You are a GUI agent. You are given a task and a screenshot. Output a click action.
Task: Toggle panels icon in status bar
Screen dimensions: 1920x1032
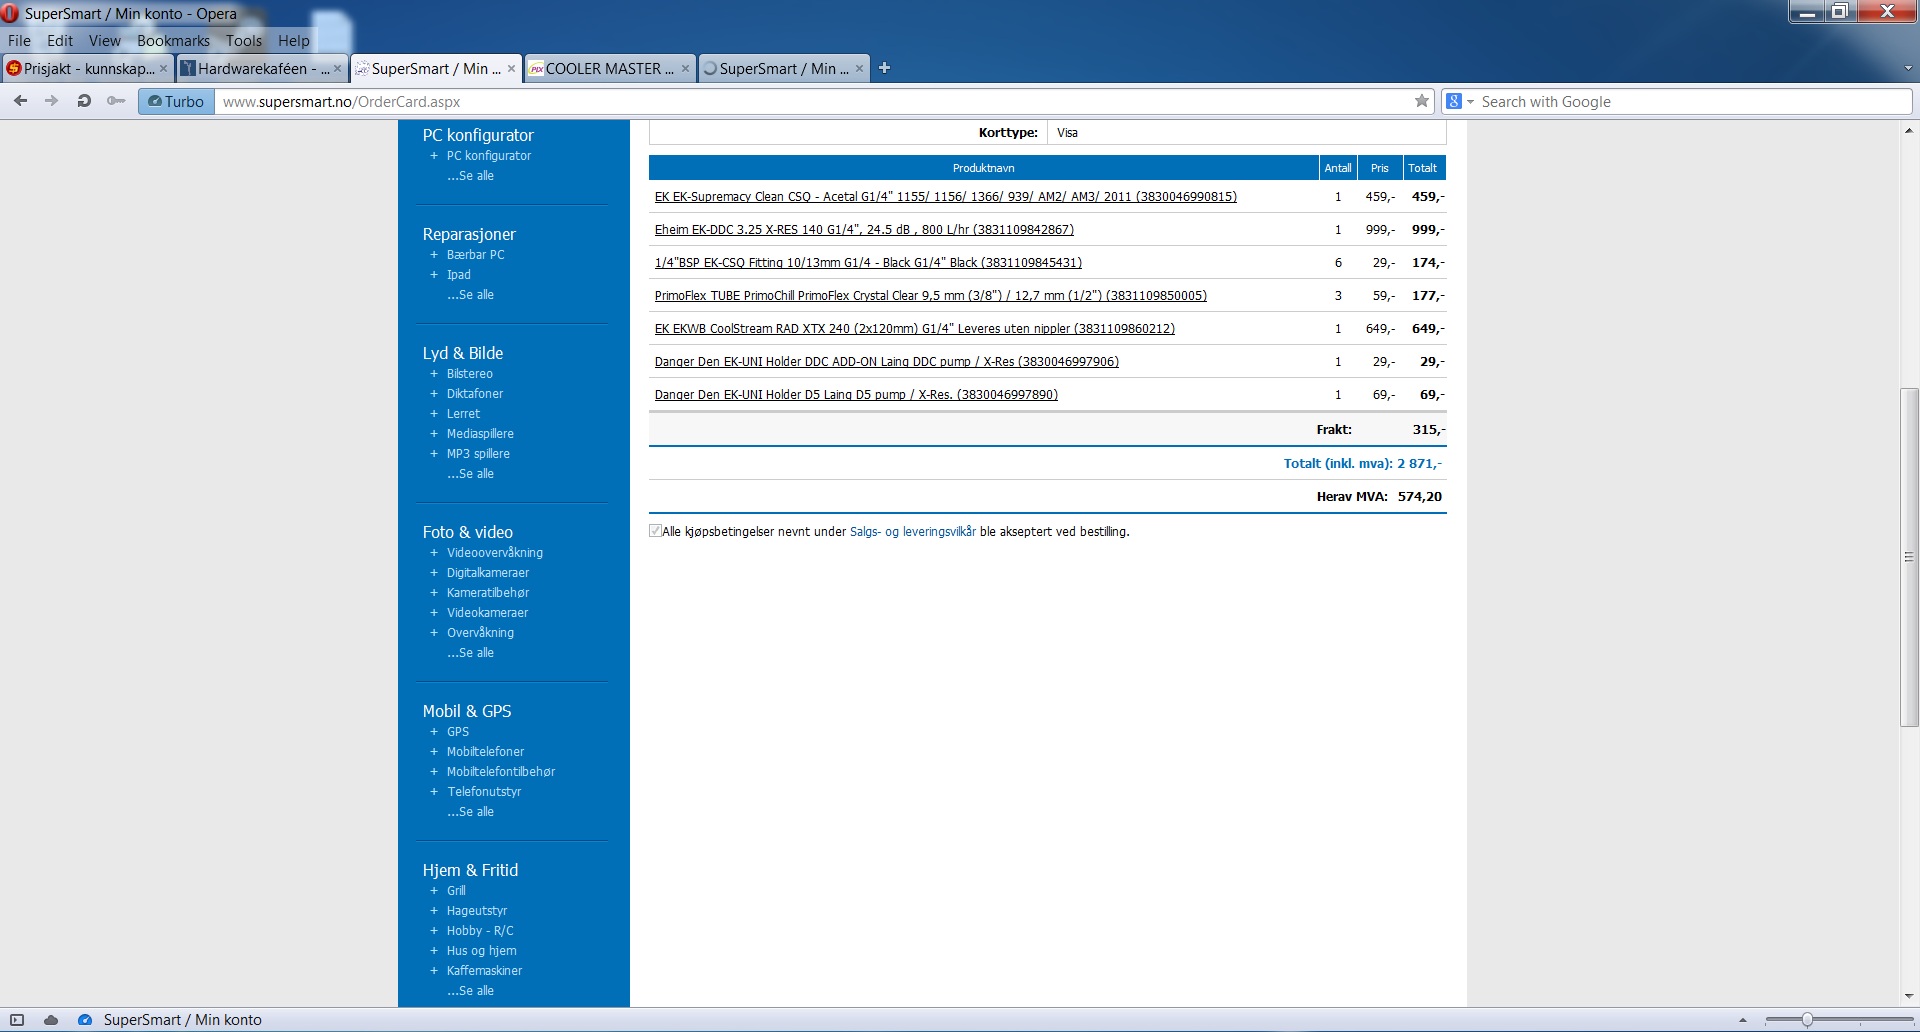[x=17, y=1020]
